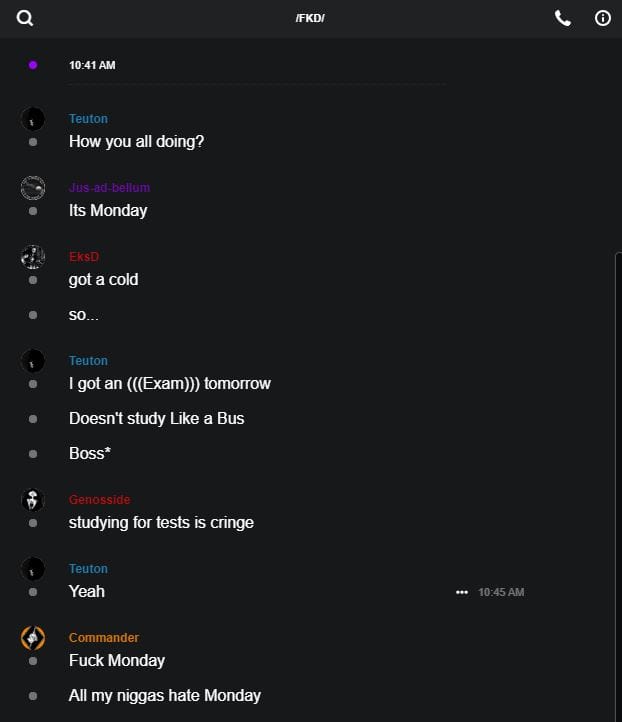The height and width of the screenshot is (722, 622).
Task: Click the avatar beside Genosside
Action: [33, 500]
